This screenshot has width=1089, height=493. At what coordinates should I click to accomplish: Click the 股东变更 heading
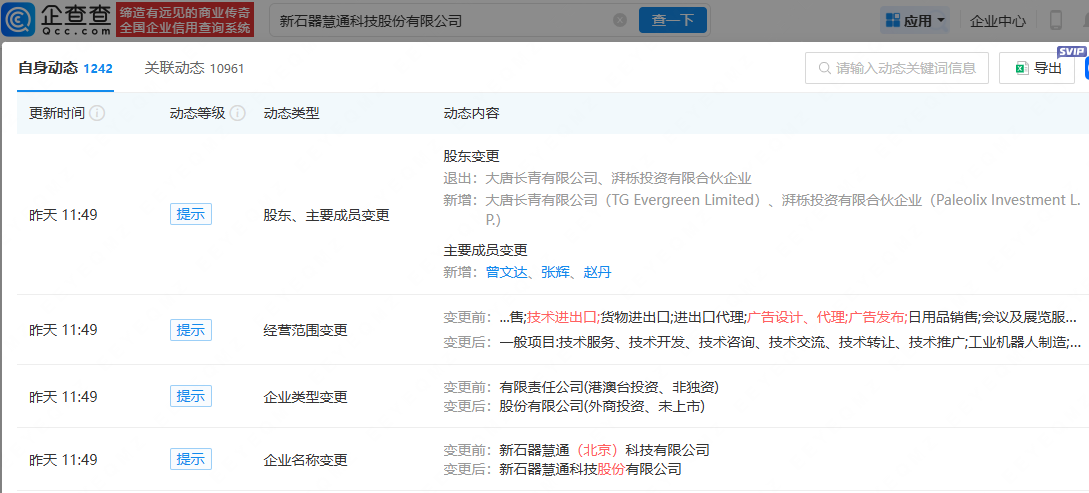coord(472,156)
